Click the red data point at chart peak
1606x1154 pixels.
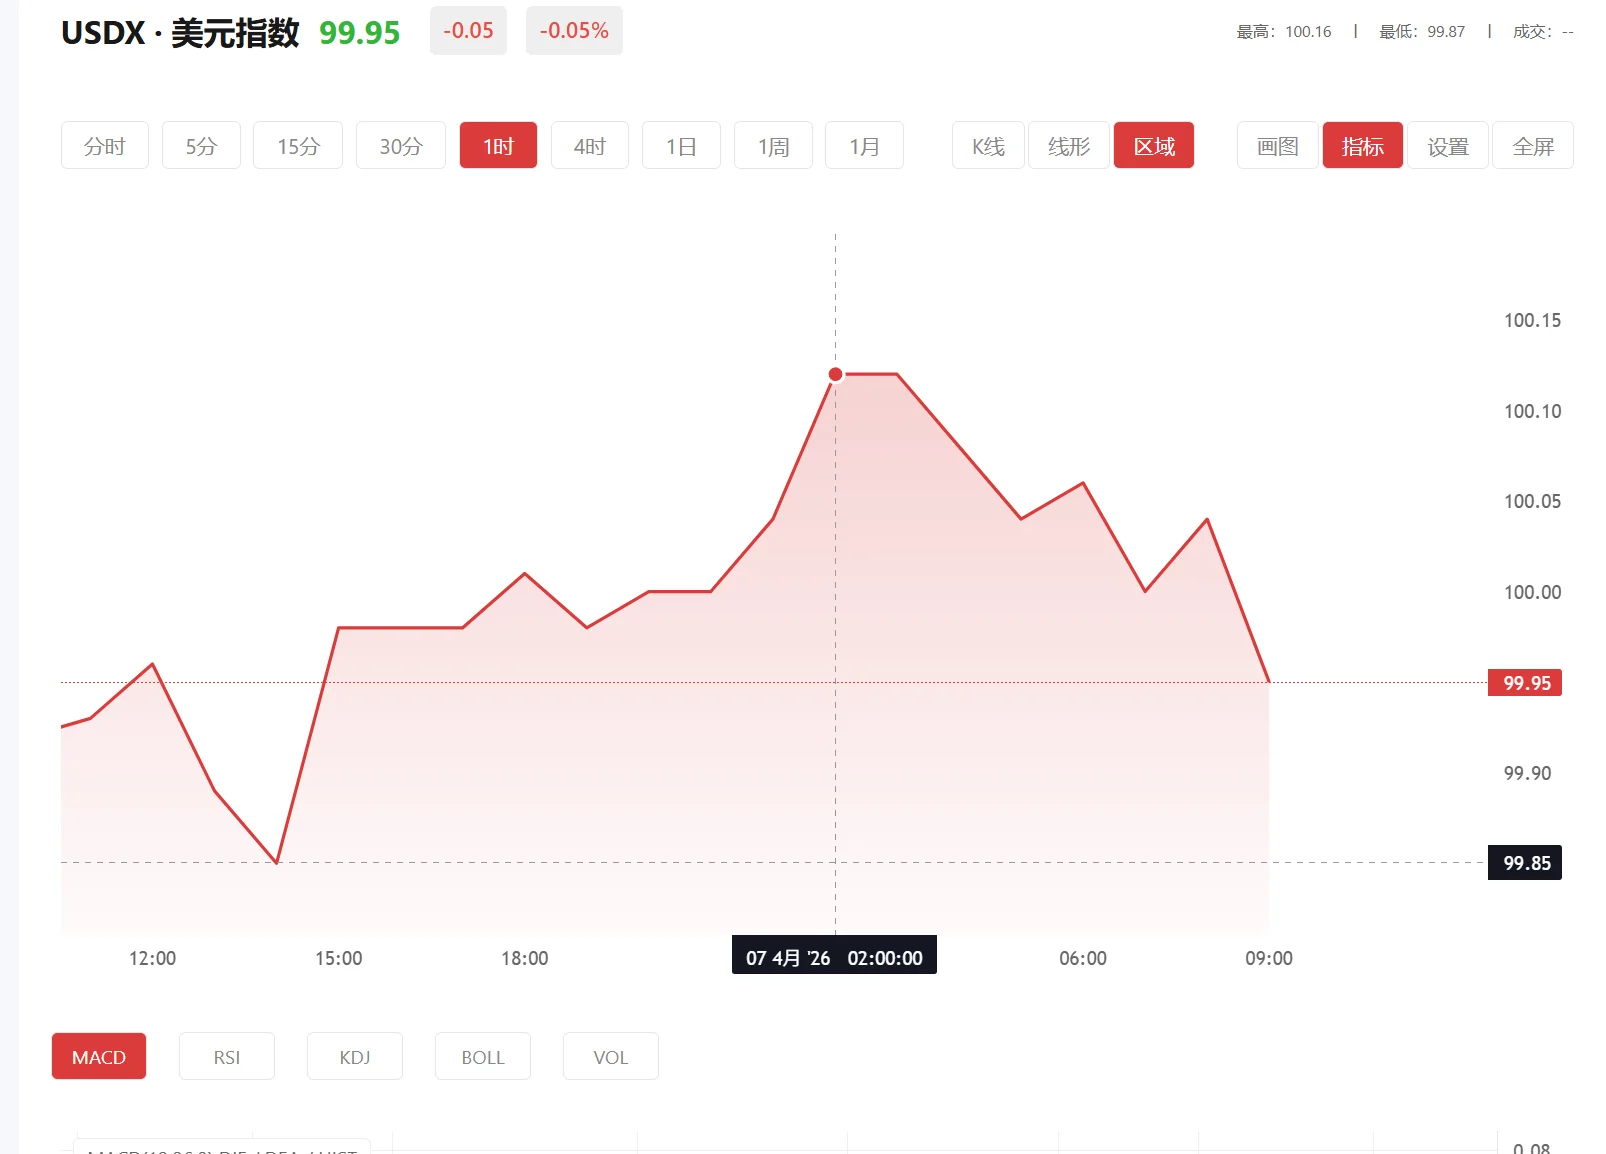point(835,374)
